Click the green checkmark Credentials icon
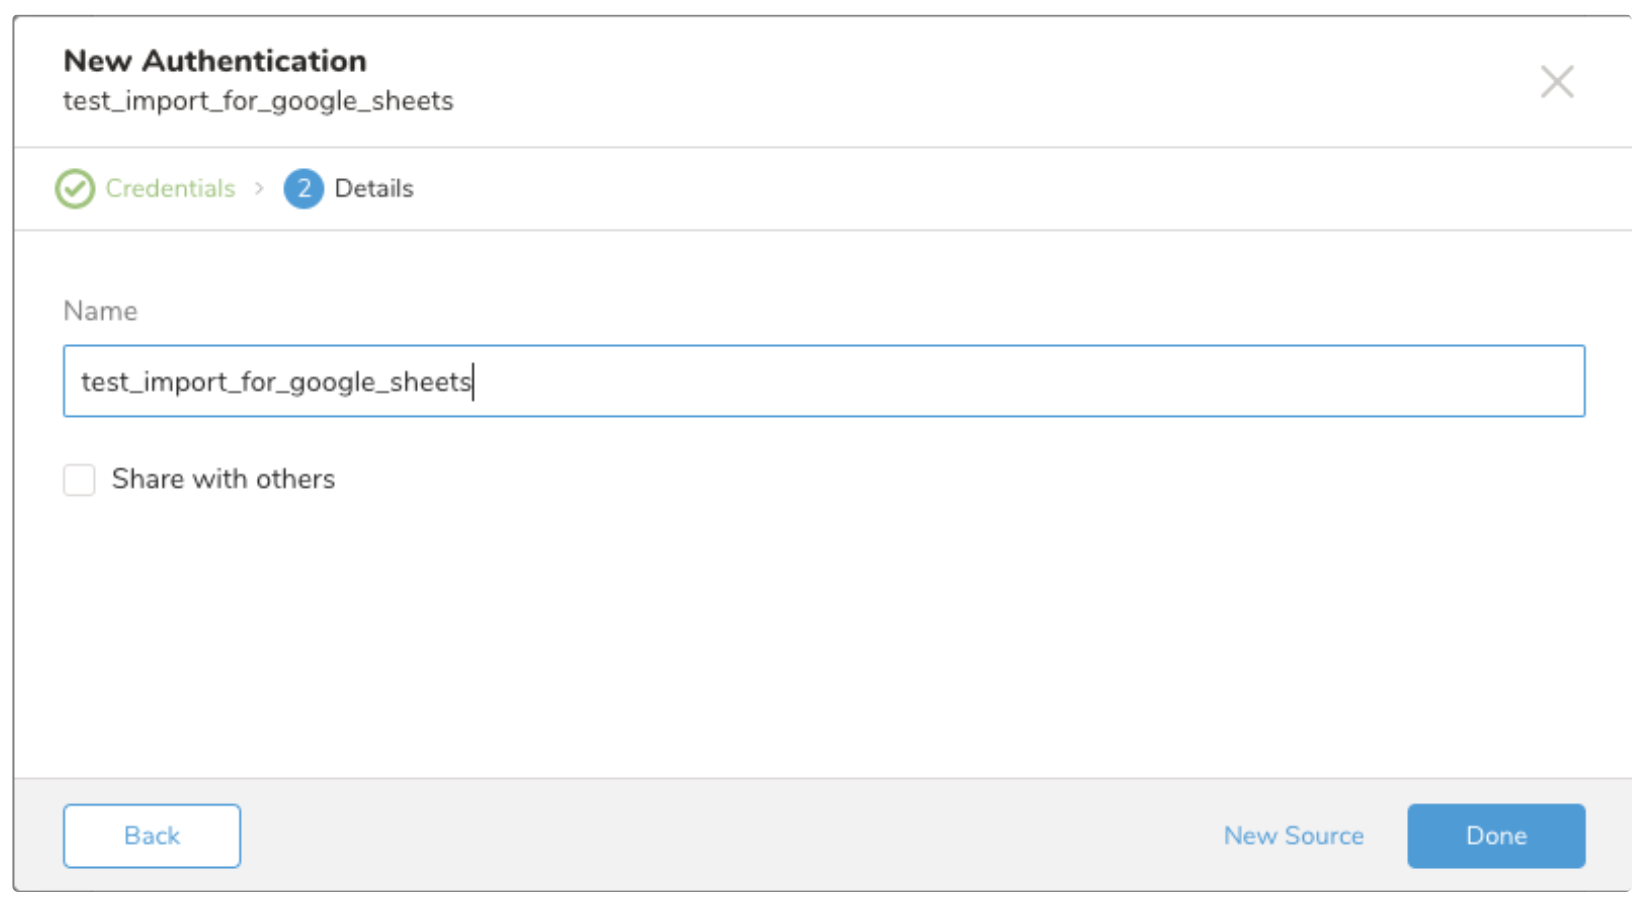 [75, 189]
